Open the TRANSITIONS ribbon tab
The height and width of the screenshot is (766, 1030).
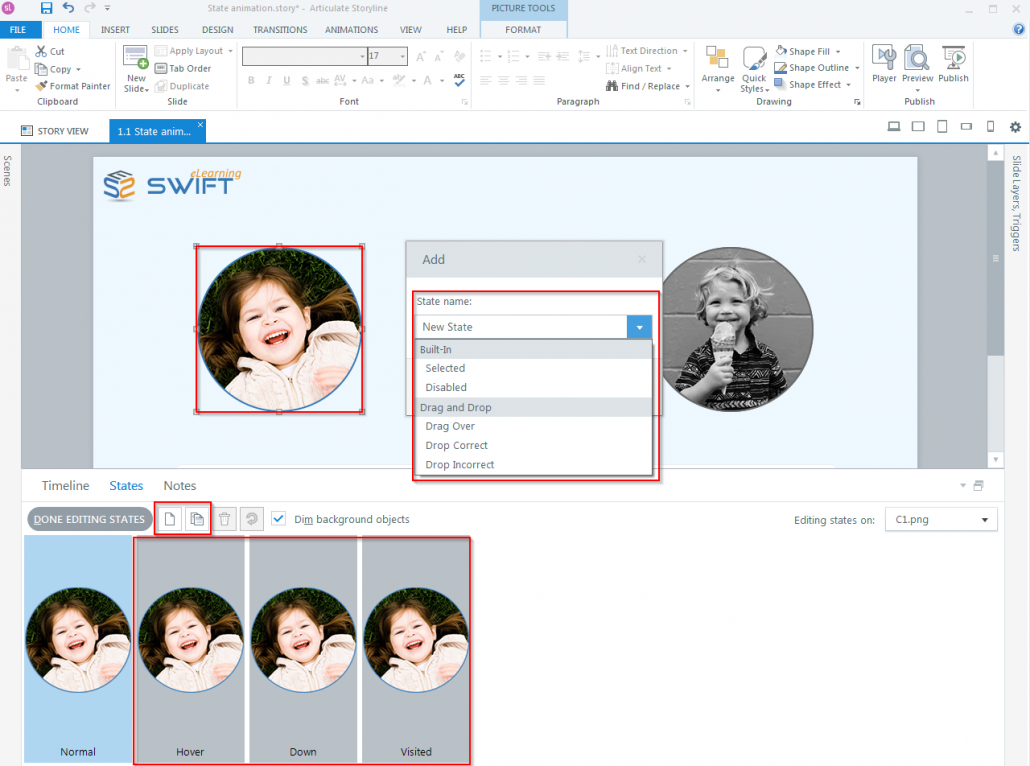click(279, 29)
